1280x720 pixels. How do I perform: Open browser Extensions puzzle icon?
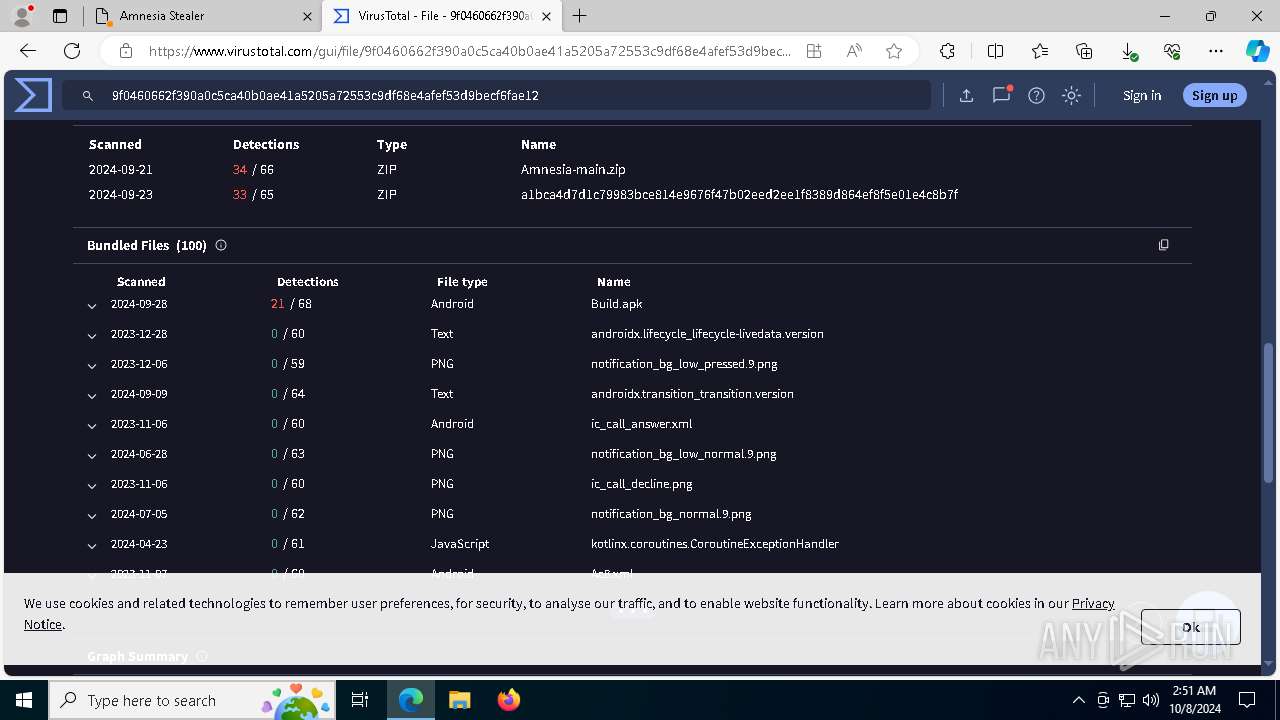tap(947, 51)
